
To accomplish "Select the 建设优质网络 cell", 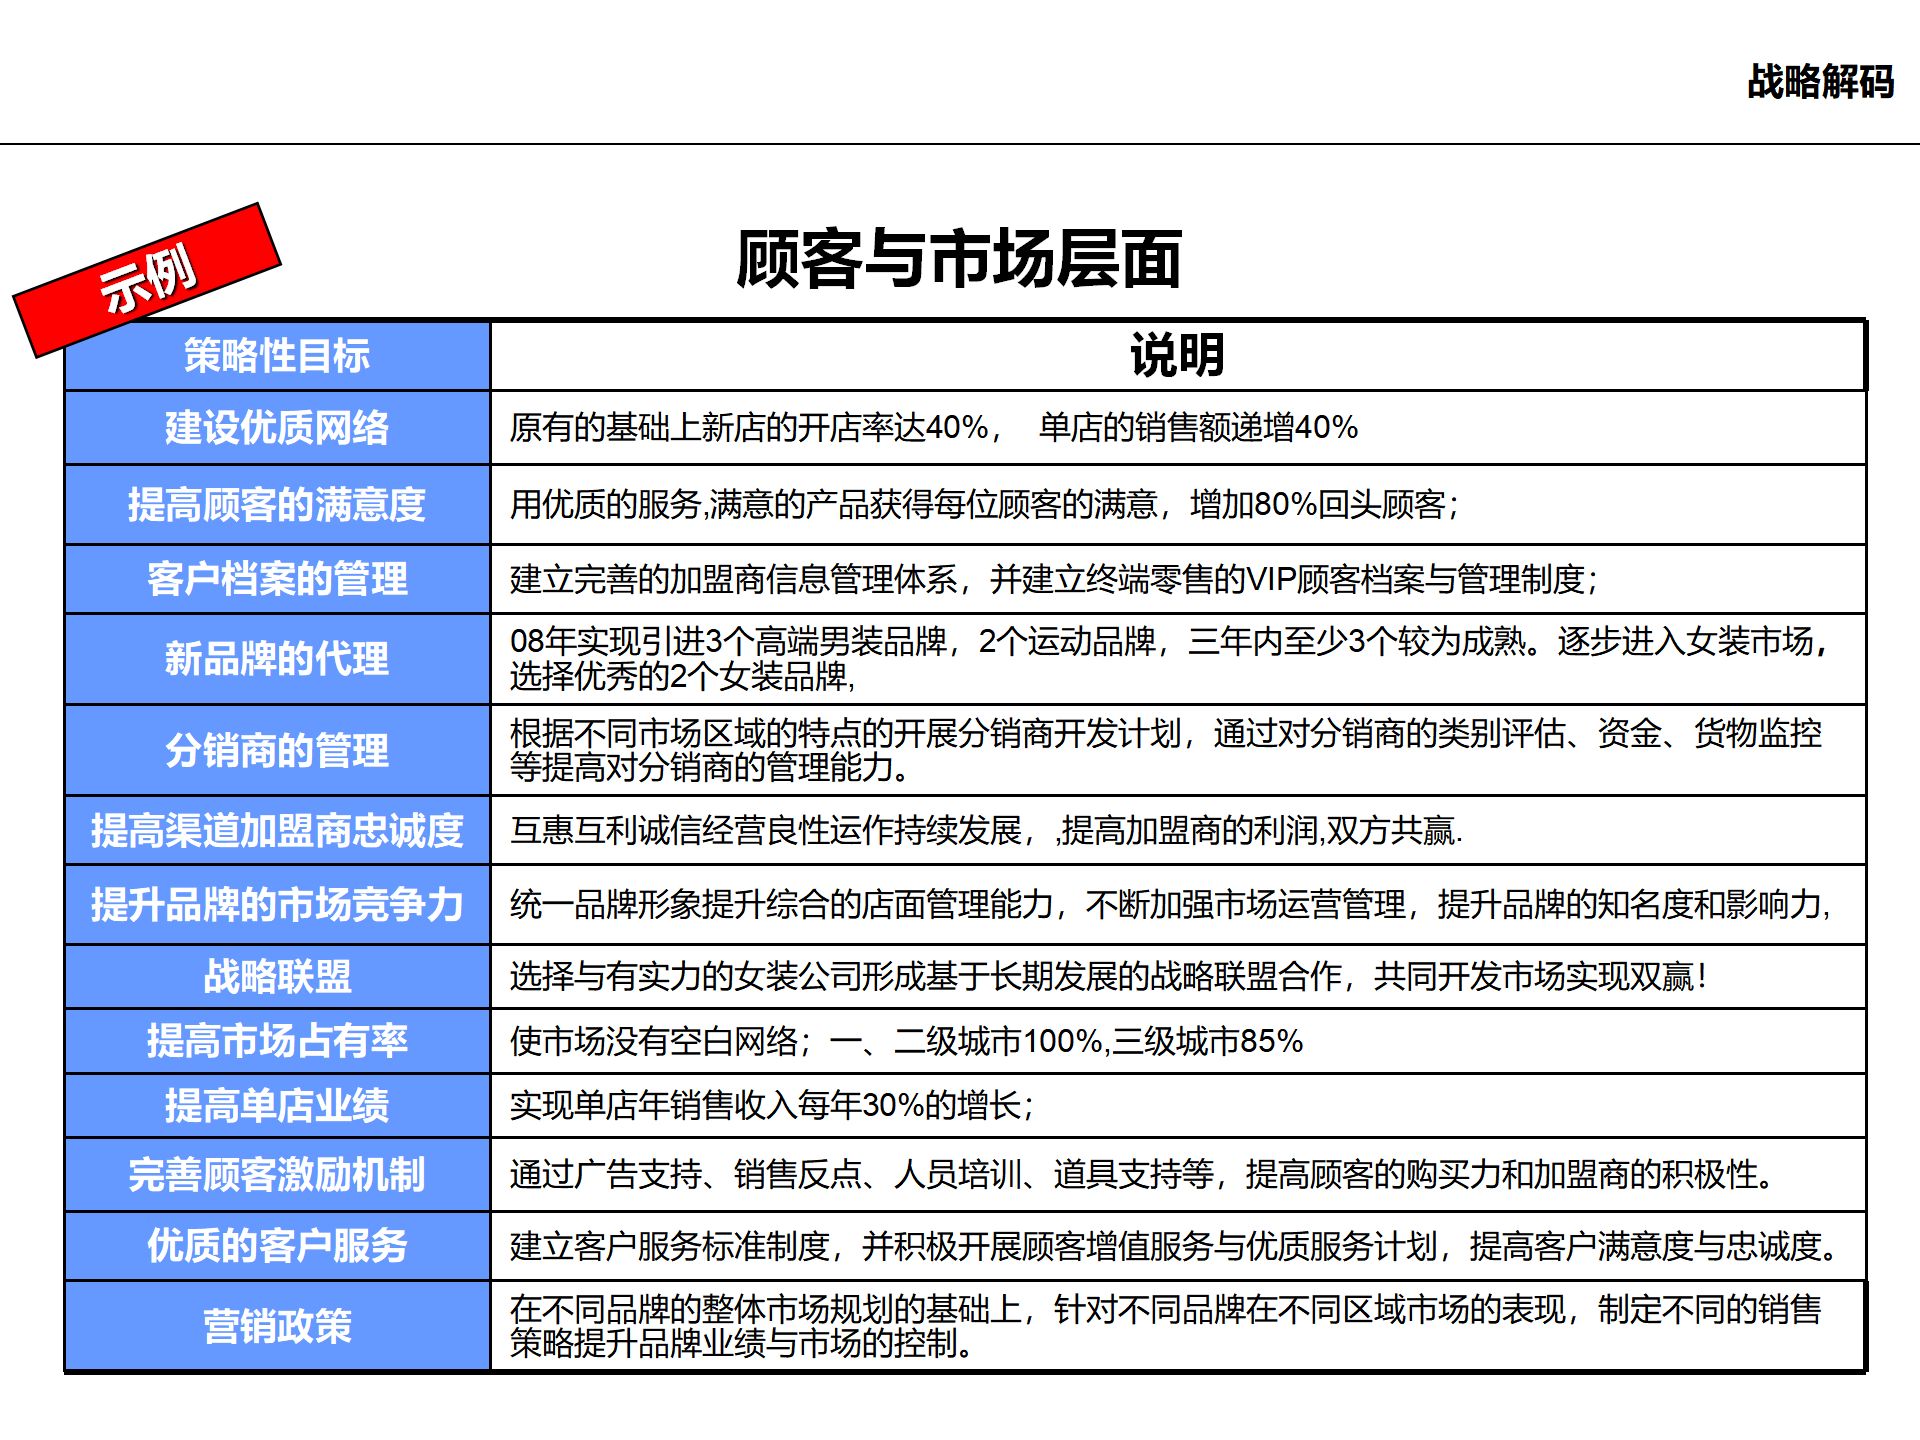I will (277, 428).
